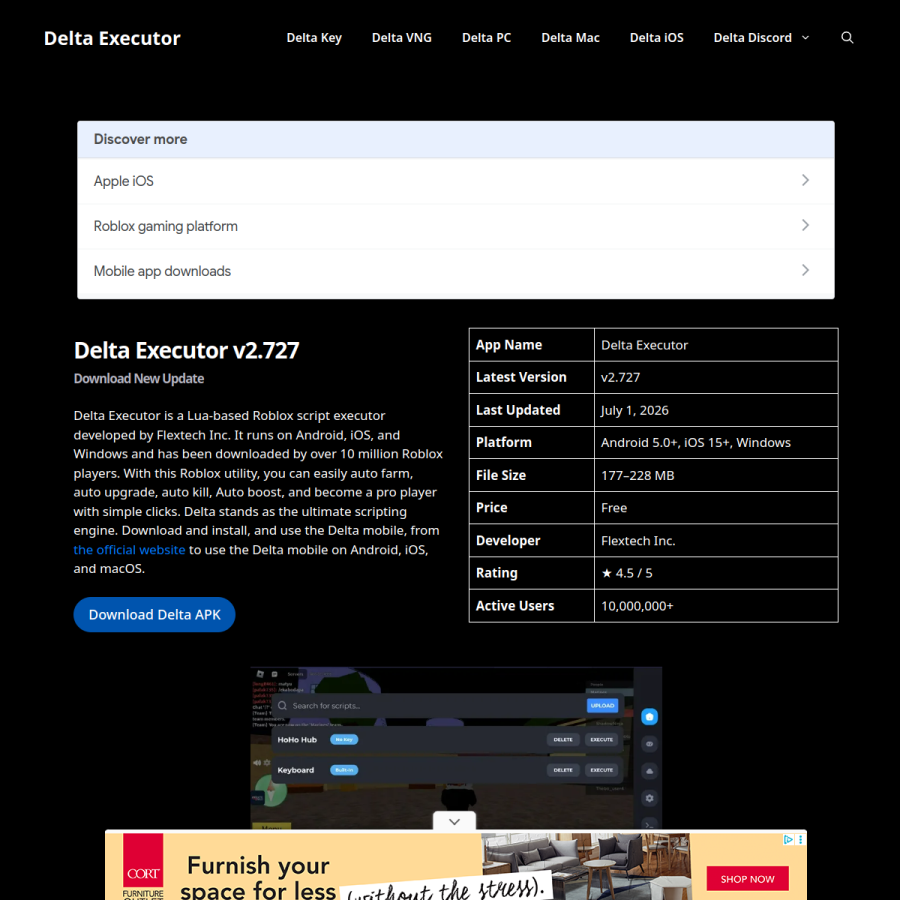Click EXECUTE on the HoHo Hub row

click(x=602, y=740)
